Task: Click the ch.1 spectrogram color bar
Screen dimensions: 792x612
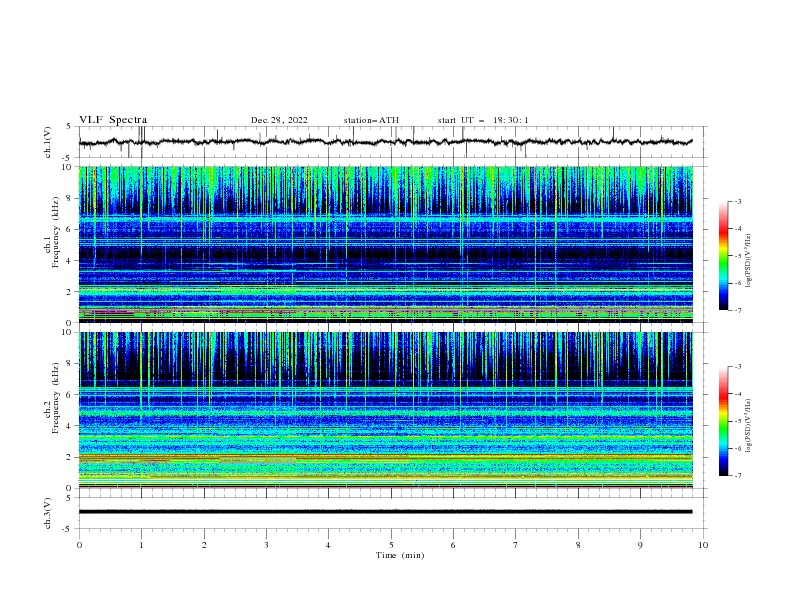Action: pos(724,256)
